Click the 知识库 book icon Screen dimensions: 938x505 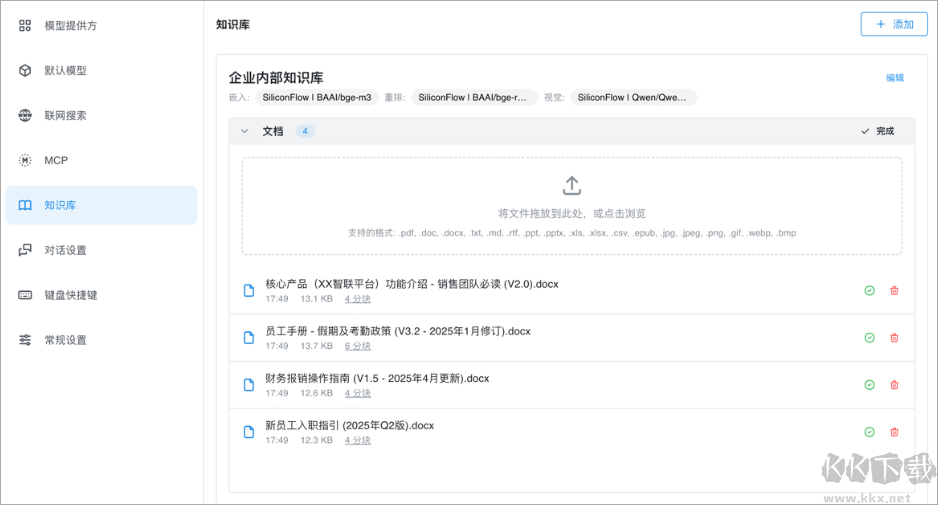point(25,205)
